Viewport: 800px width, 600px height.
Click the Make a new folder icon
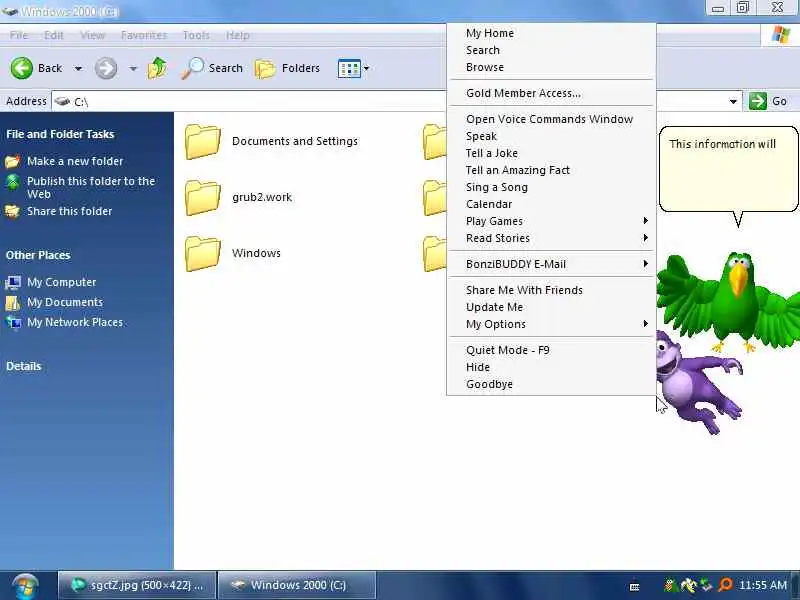pos(12,162)
